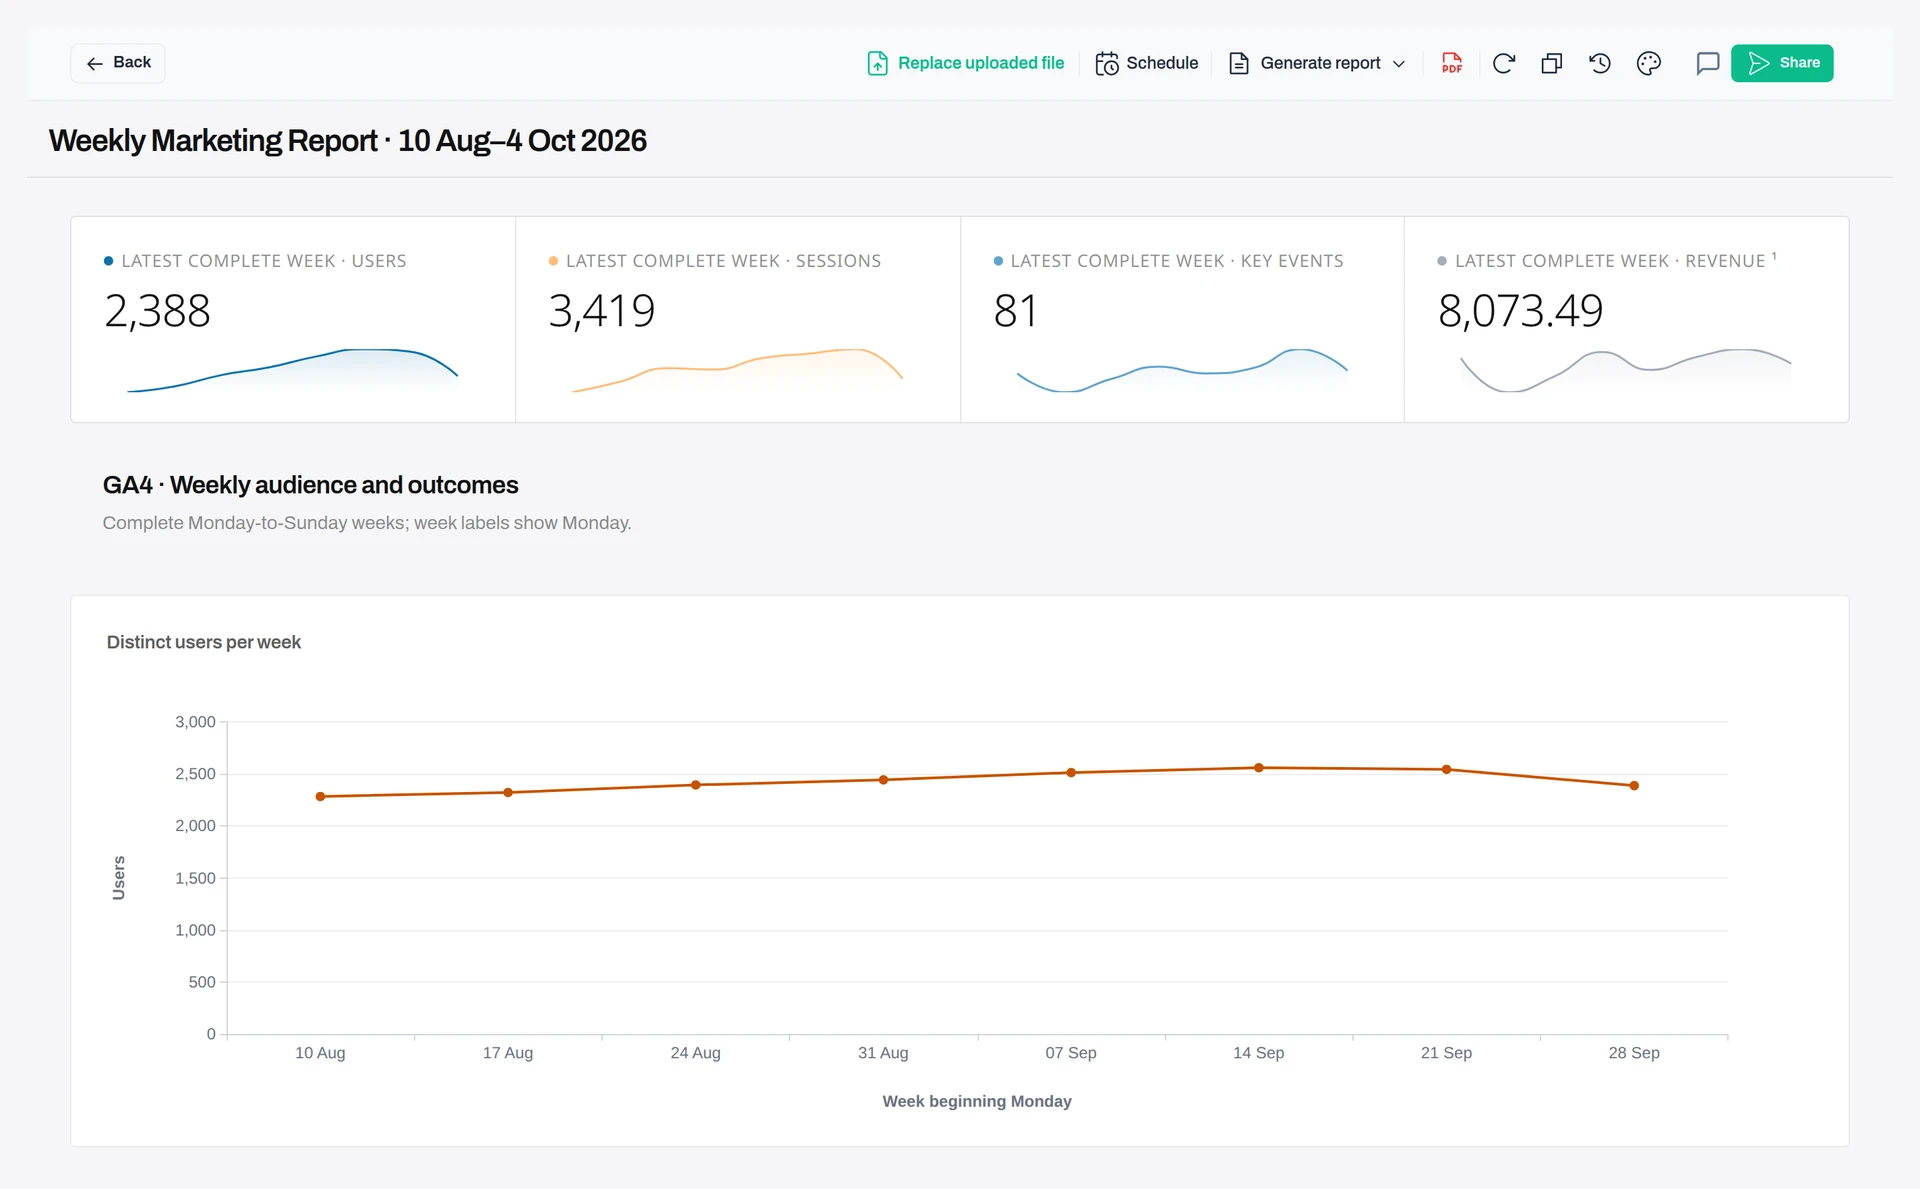
Task: Select the Sessions card value 3,419
Action: (602, 311)
